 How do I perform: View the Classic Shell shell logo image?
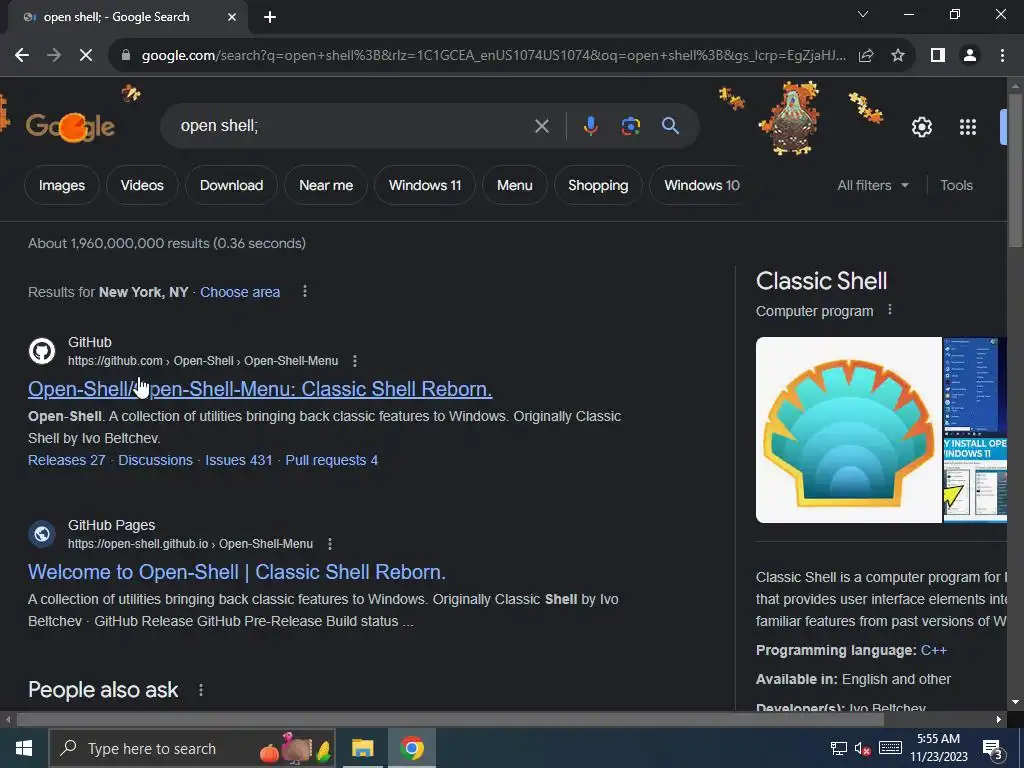(x=848, y=430)
